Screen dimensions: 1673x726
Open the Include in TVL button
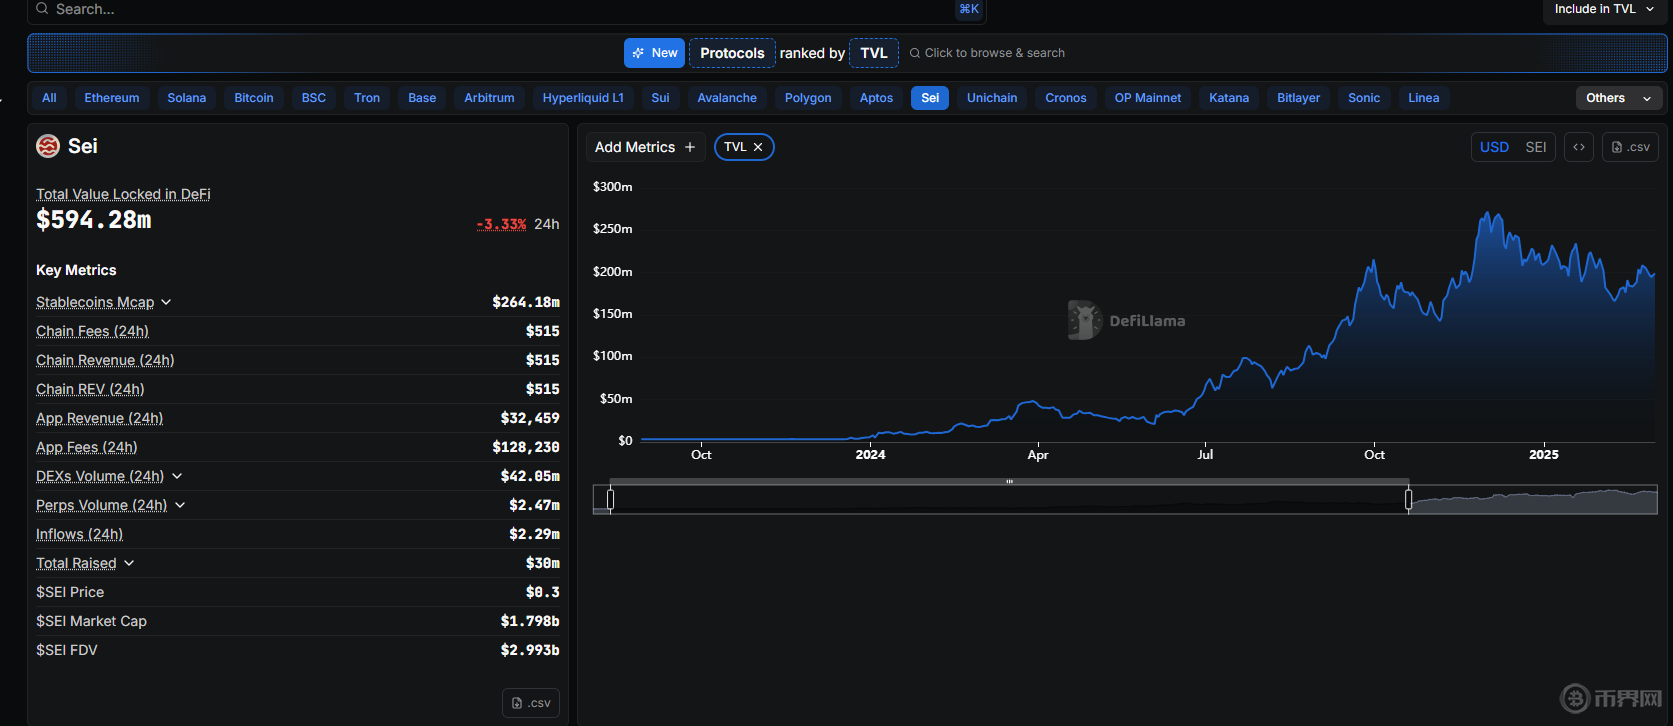click(1604, 10)
